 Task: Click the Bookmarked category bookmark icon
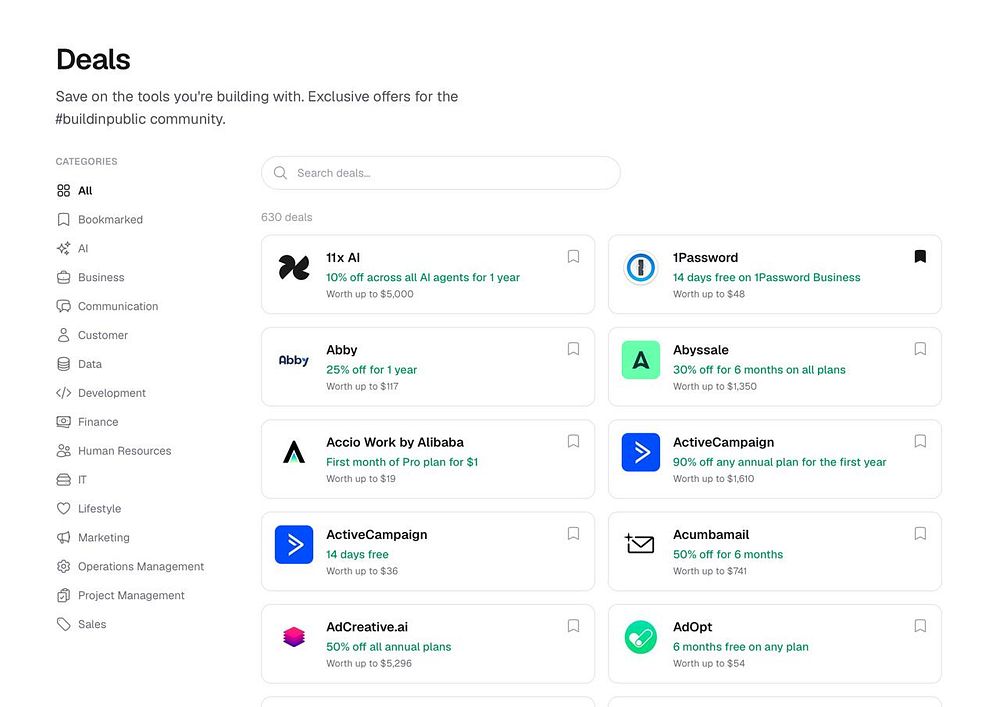63,219
